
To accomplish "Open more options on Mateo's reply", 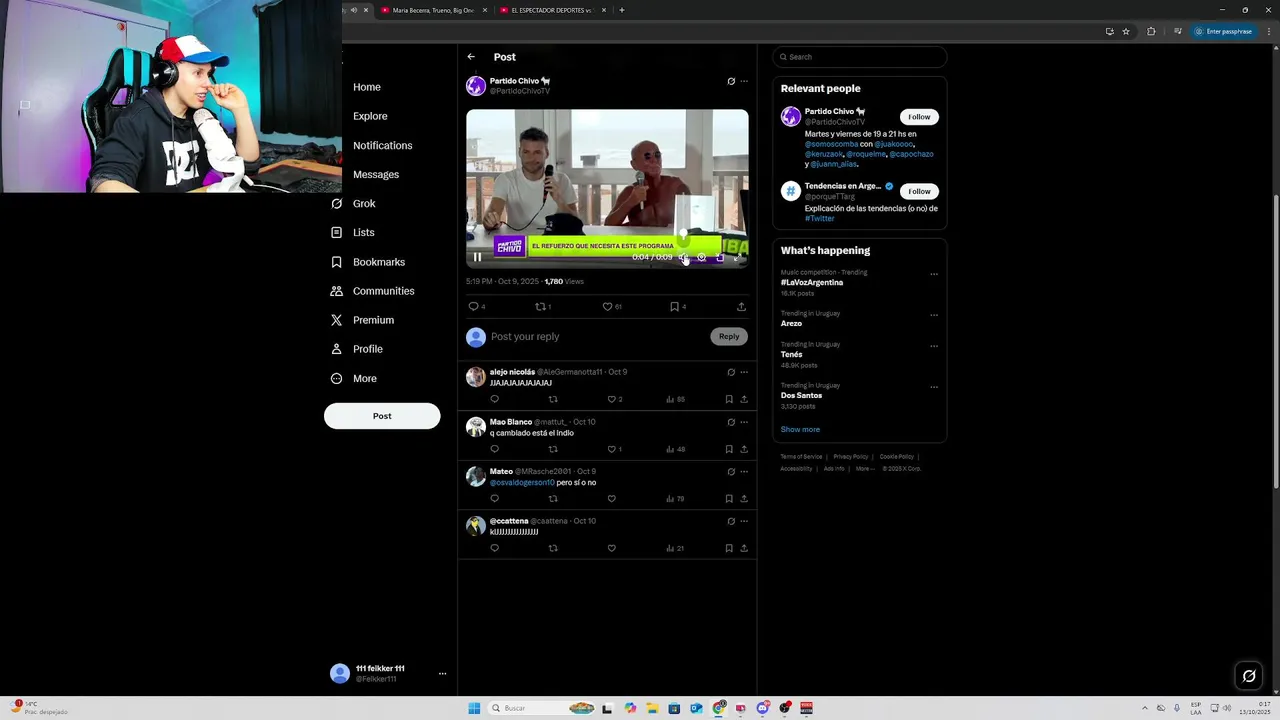I will point(744,472).
